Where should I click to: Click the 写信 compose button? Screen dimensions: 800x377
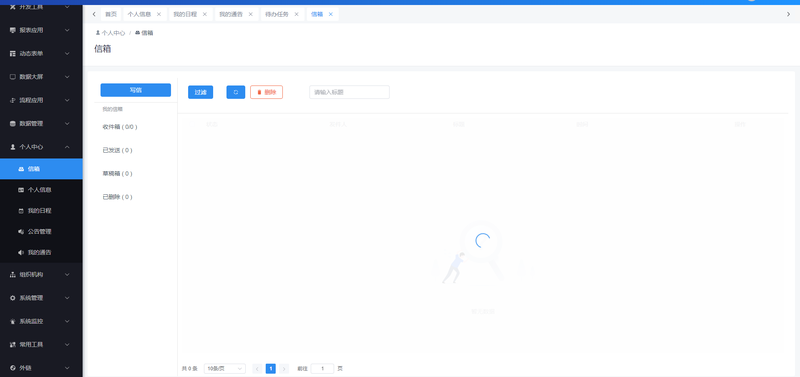click(x=136, y=90)
